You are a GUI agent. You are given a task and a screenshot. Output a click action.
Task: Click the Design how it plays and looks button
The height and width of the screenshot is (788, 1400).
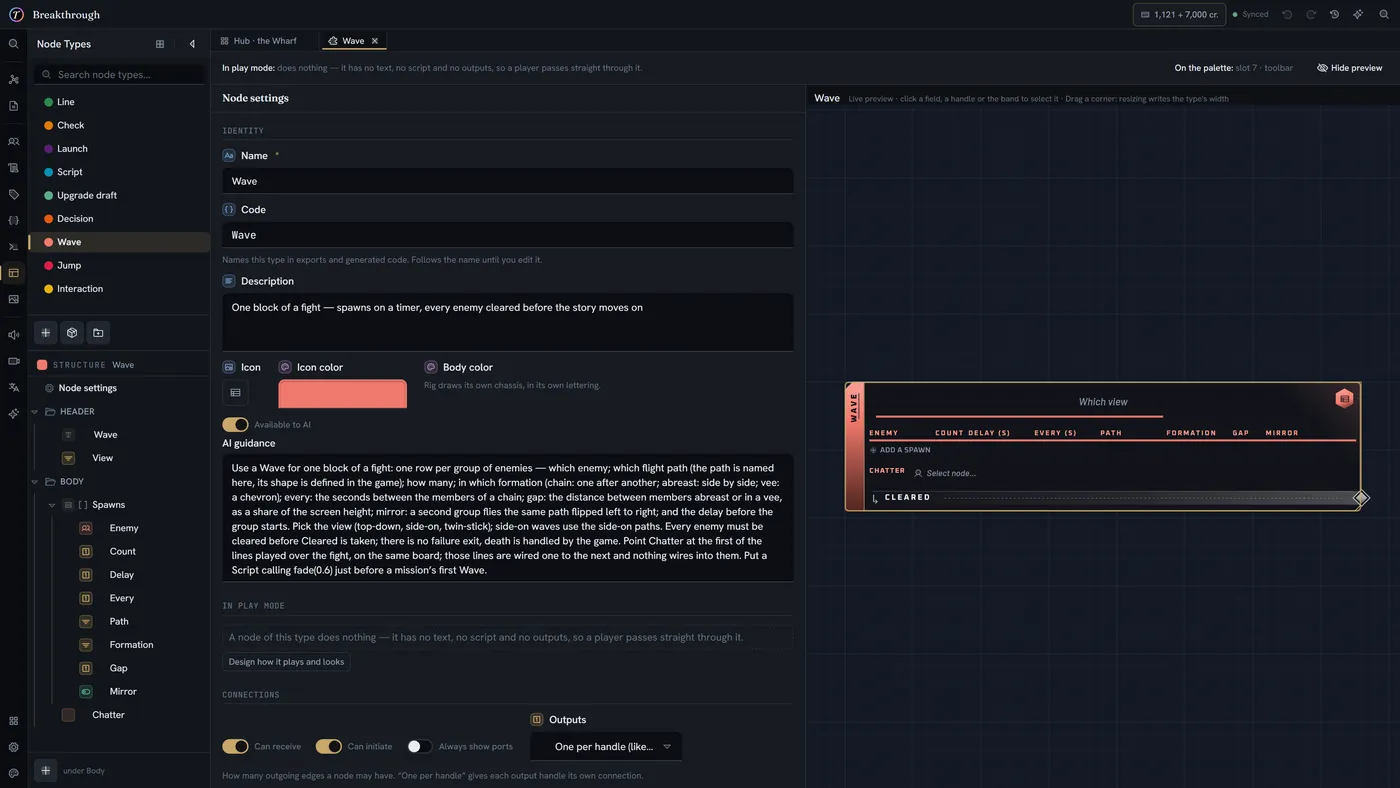click(286, 662)
